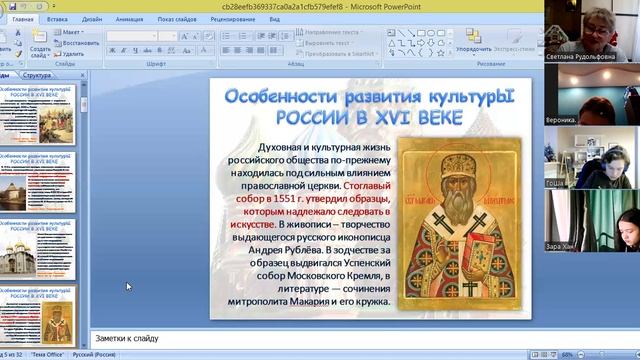Open the Change Case Aa dropdown
Screen dimensions: 640x360
click(x=187, y=51)
